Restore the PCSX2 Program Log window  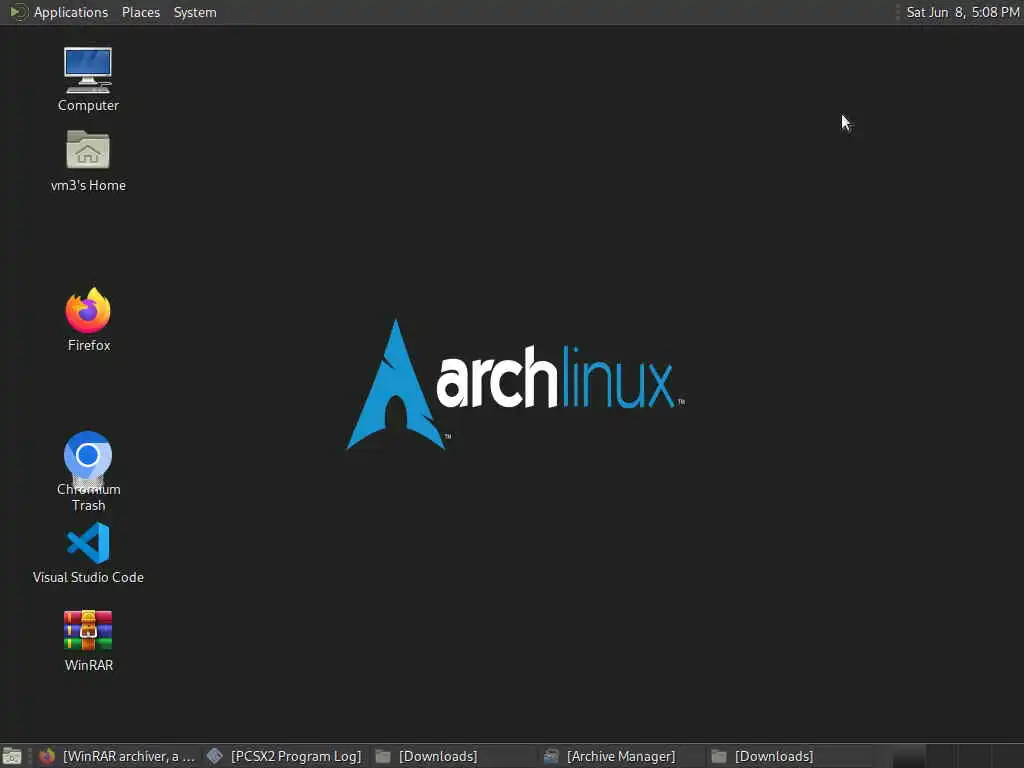pyautogui.click(x=283, y=756)
